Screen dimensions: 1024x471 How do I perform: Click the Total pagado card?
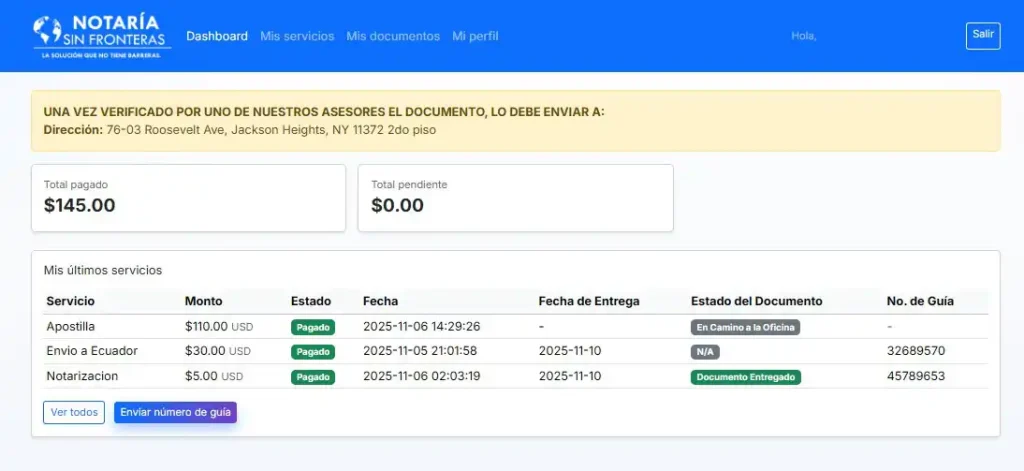tap(188, 198)
